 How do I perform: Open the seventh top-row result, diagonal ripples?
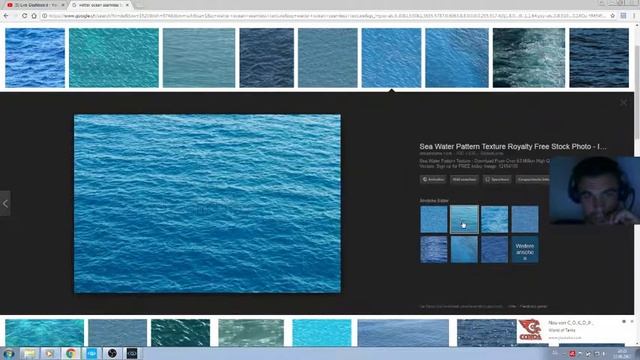click(457, 58)
